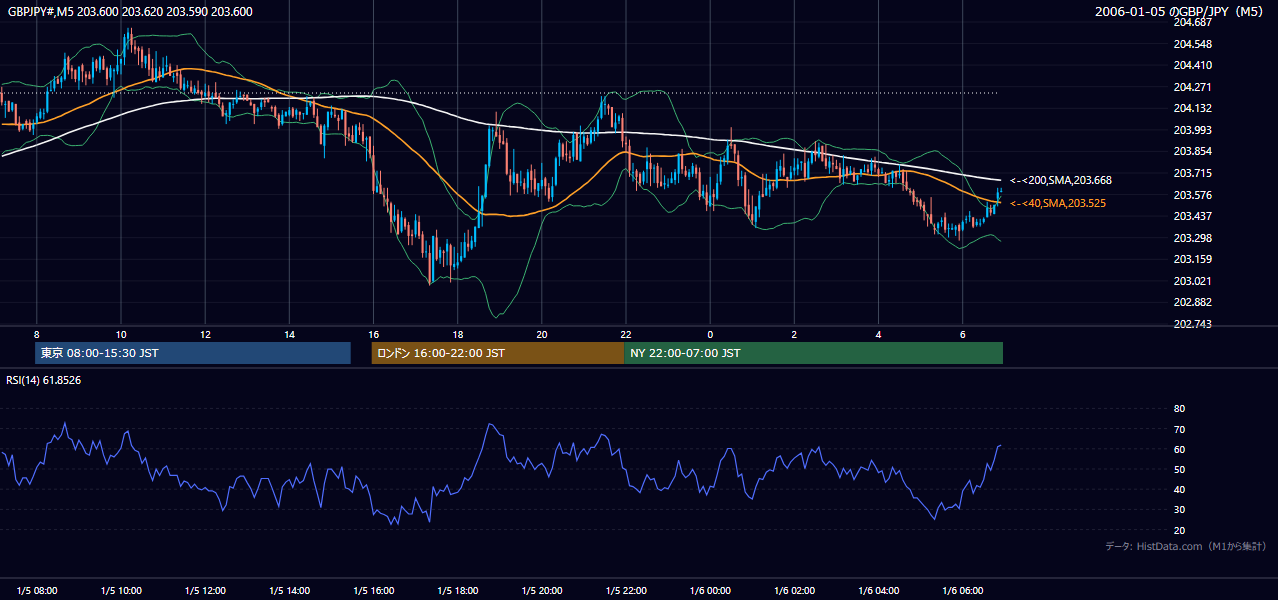Click price axis label 204.271
Screen dimensions: 1278x600
tap(1192, 87)
